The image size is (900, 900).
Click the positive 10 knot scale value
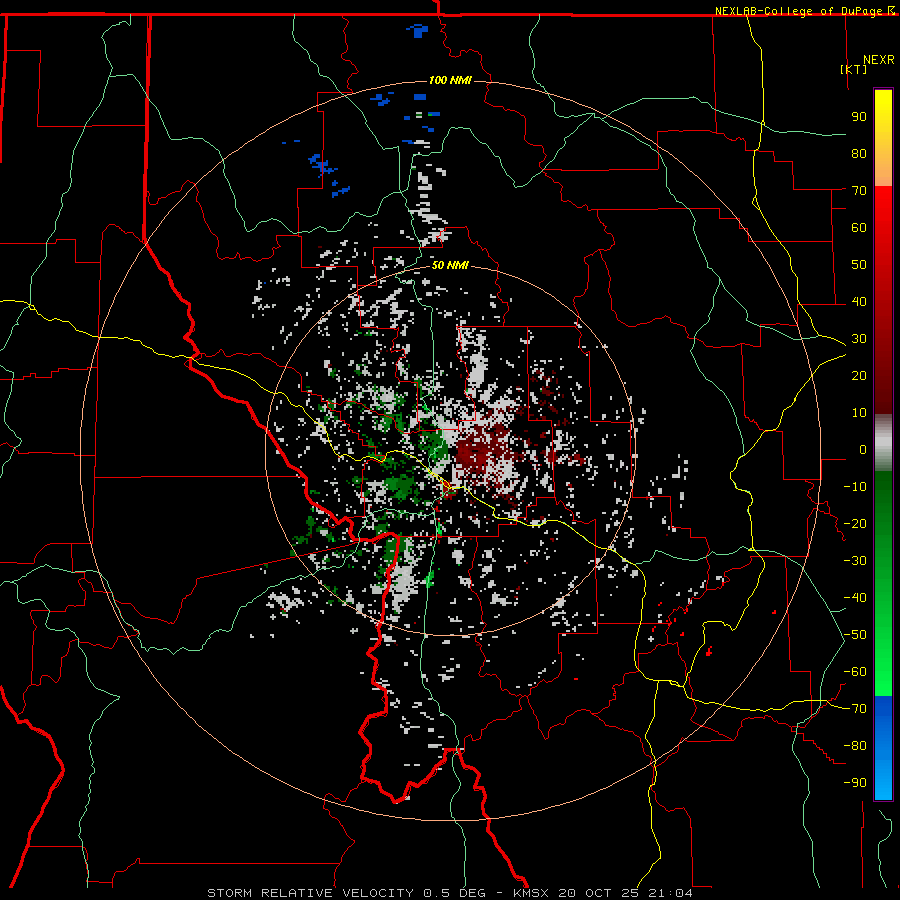coord(859,413)
